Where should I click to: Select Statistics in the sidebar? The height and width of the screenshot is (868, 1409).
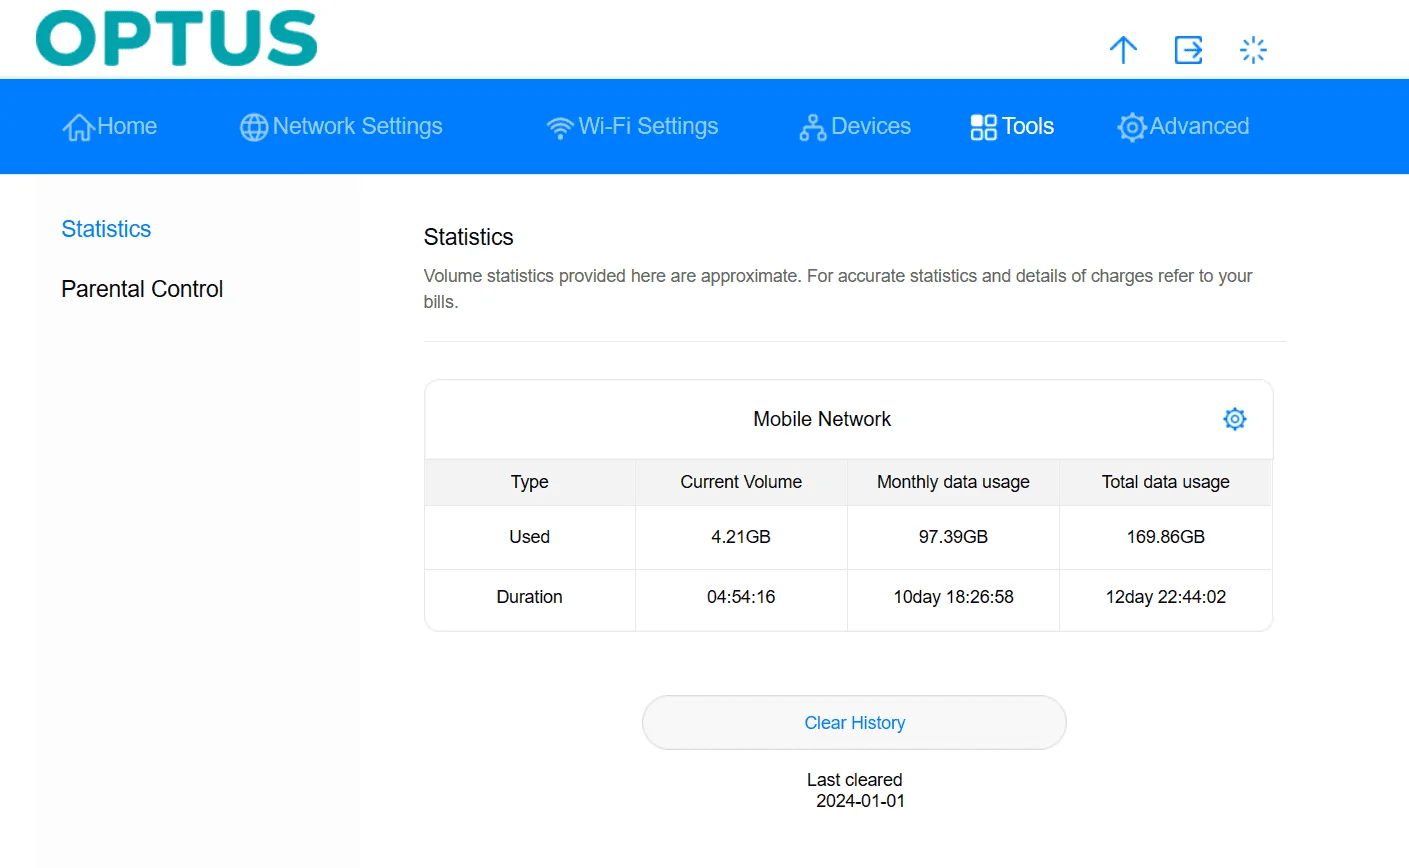[106, 229]
